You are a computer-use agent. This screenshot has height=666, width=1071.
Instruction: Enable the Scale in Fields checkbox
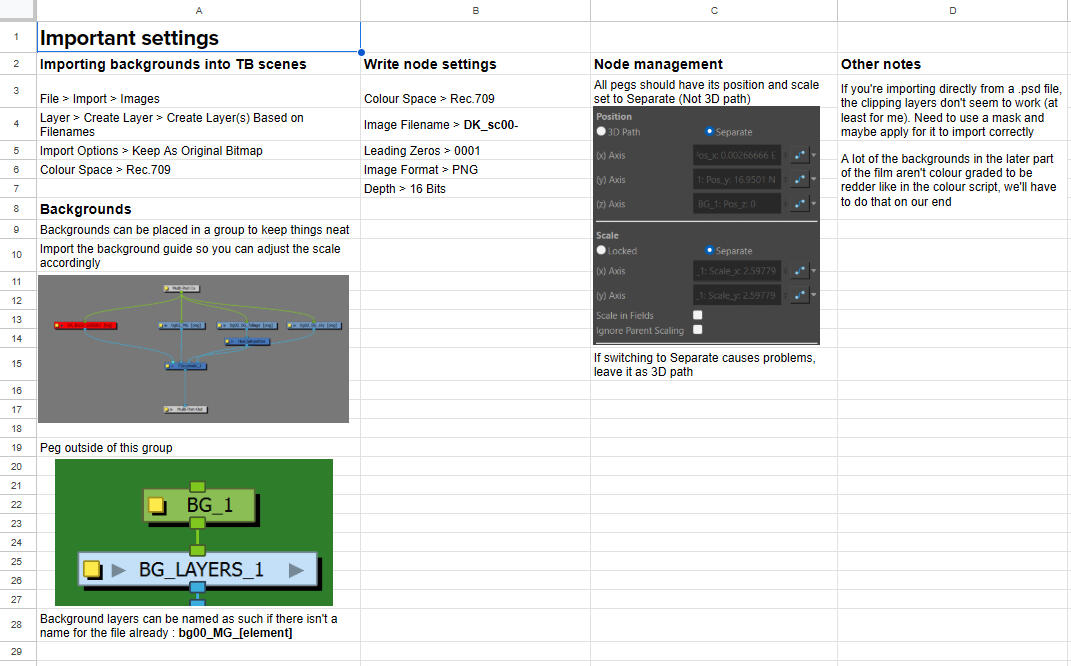pyautogui.click(x=697, y=315)
